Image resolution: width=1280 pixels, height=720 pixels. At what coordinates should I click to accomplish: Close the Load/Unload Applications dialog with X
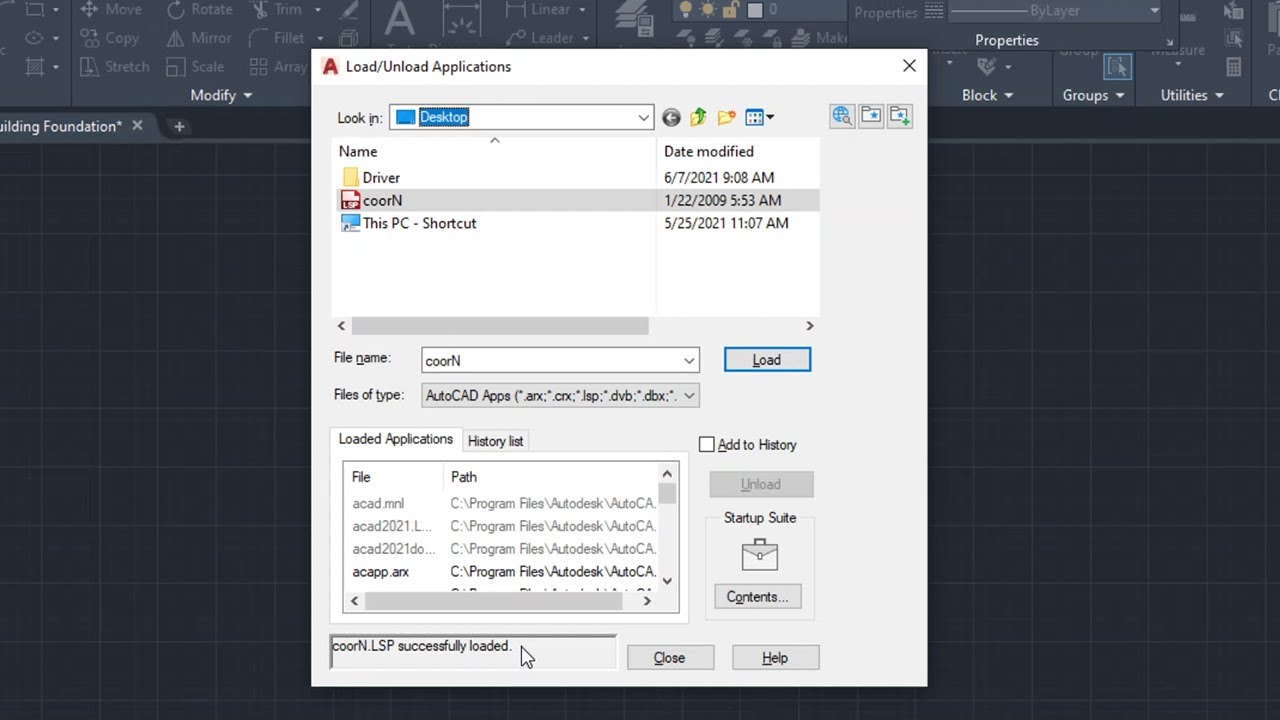pos(909,66)
